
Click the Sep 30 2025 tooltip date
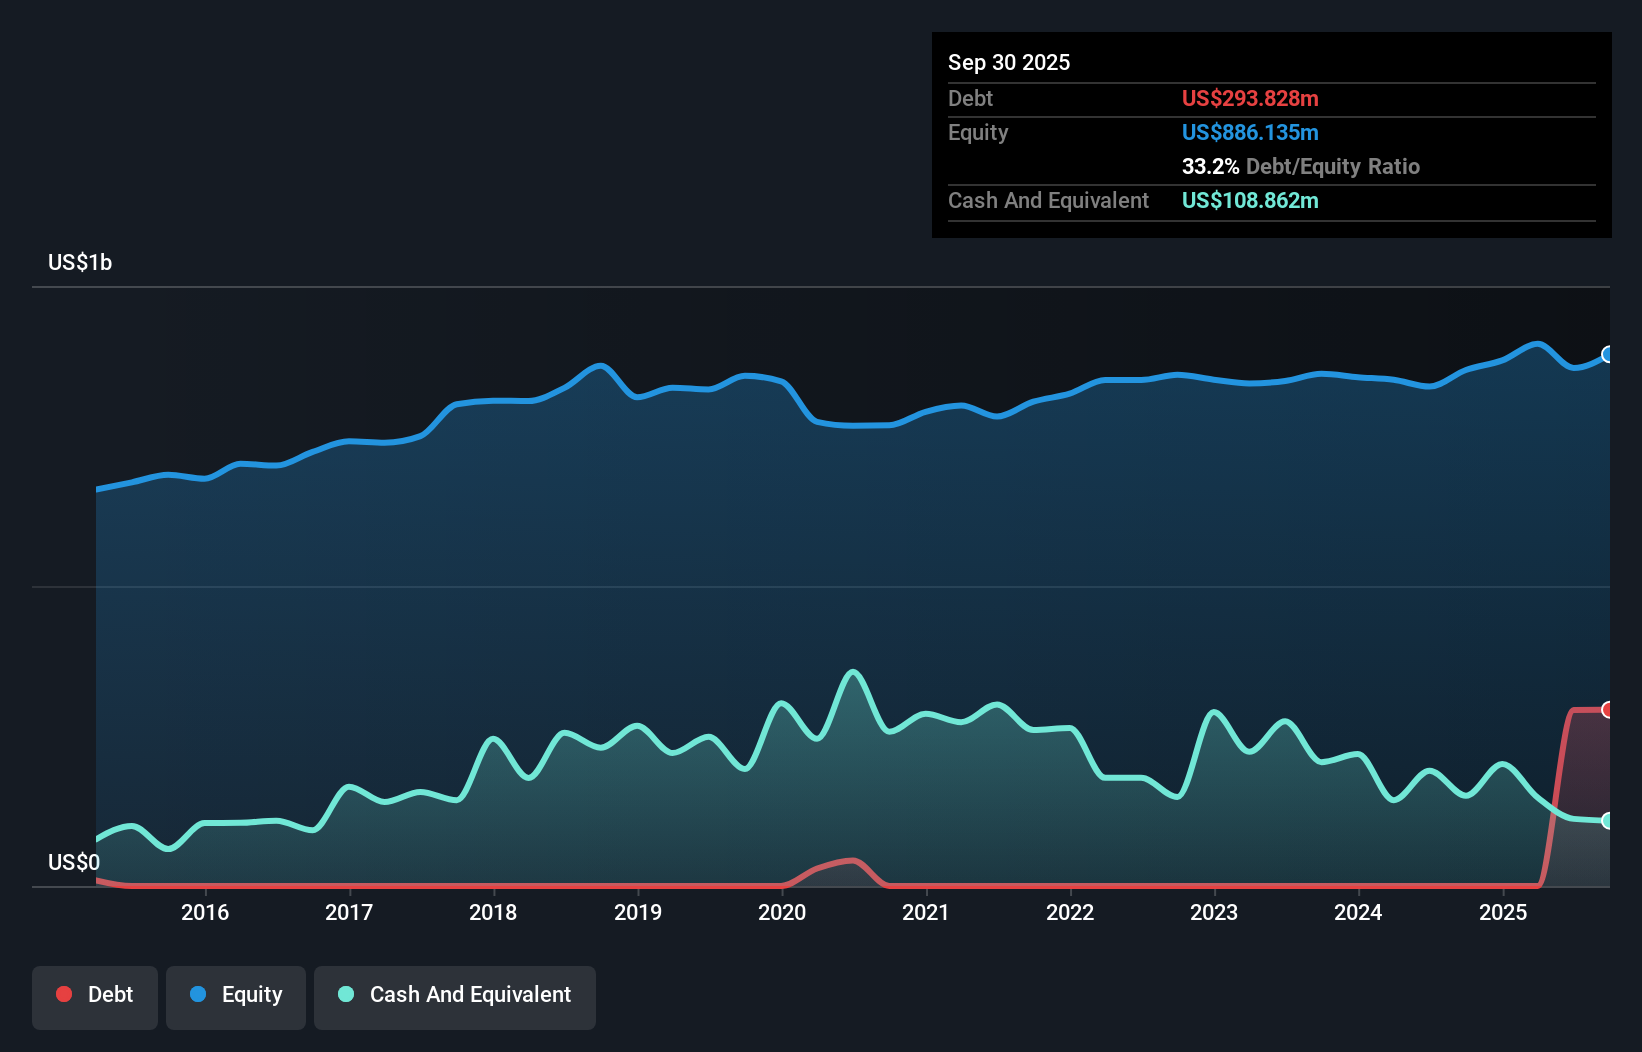click(1009, 63)
